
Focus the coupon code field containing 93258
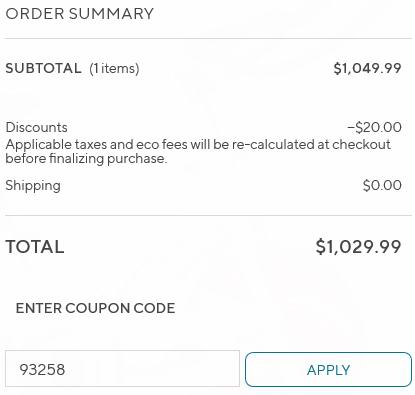(x=122, y=369)
